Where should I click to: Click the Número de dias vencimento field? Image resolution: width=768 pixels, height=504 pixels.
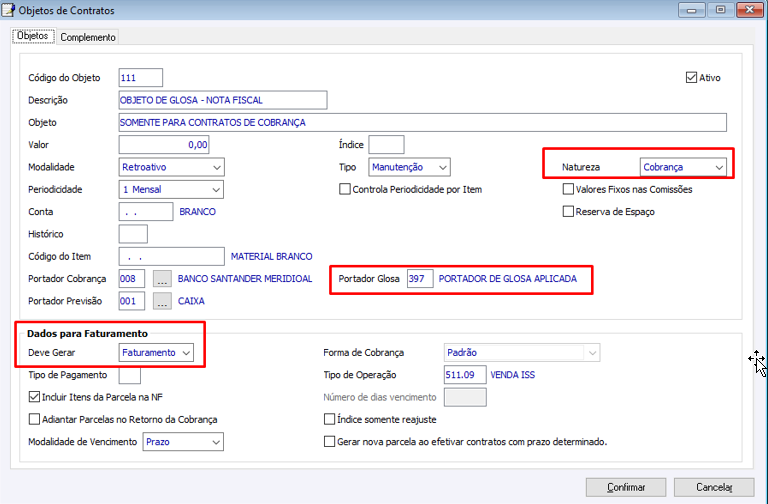click(465, 397)
